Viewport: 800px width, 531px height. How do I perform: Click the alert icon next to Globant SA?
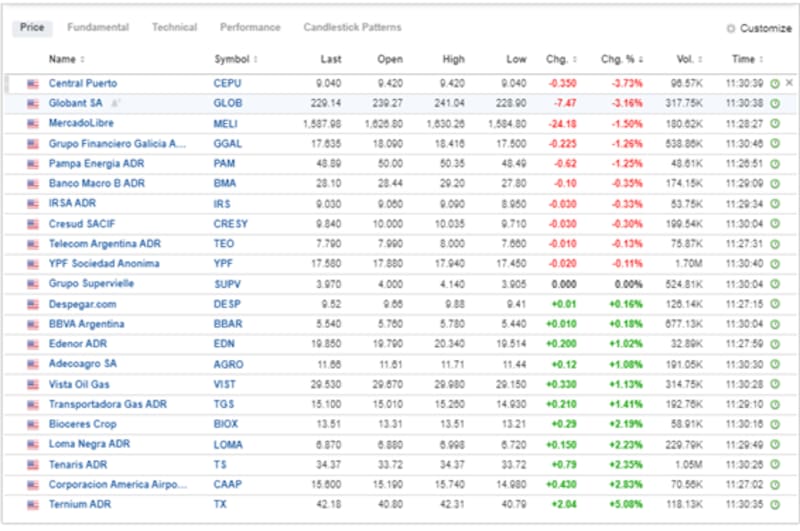pyautogui.click(x=115, y=103)
